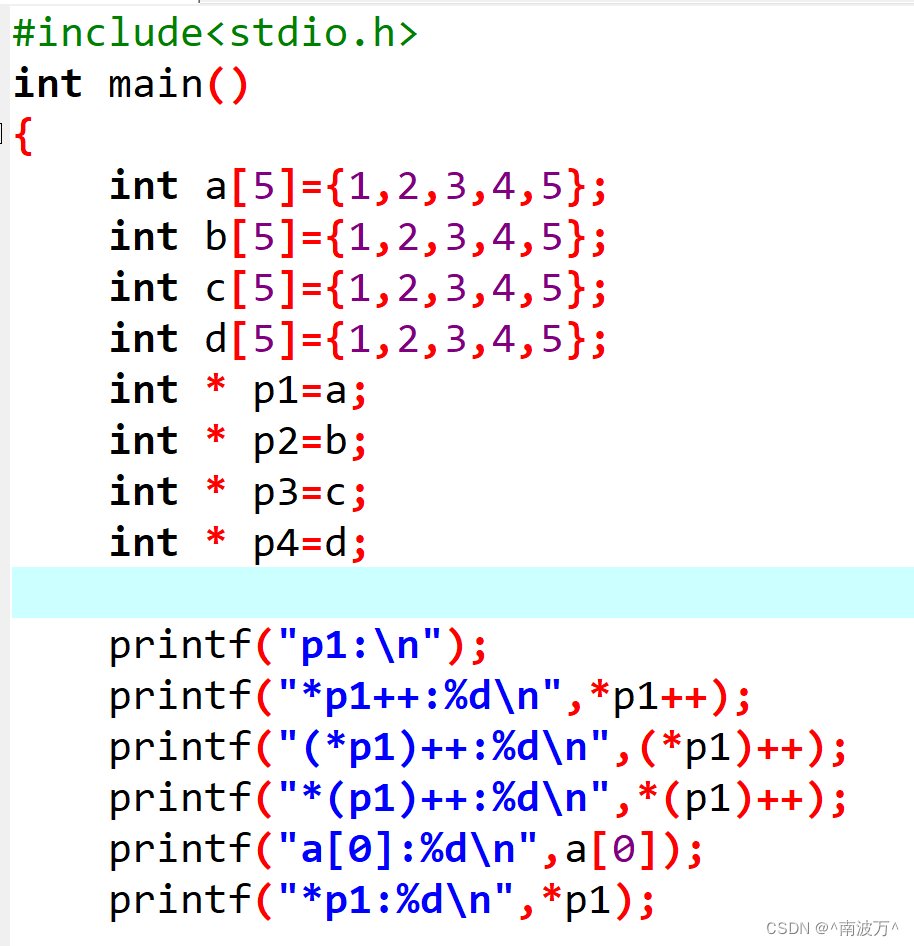
Task: Click the pointer declaration int * p1=a;
Action: pos(238,391)
